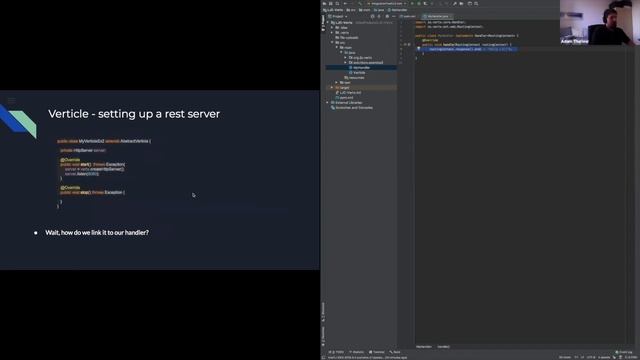Viewport: 640px width, 360px height.
Task: Click the bullet 'Wait, how do we link it to our handler?'
Action: pos(97,233)
